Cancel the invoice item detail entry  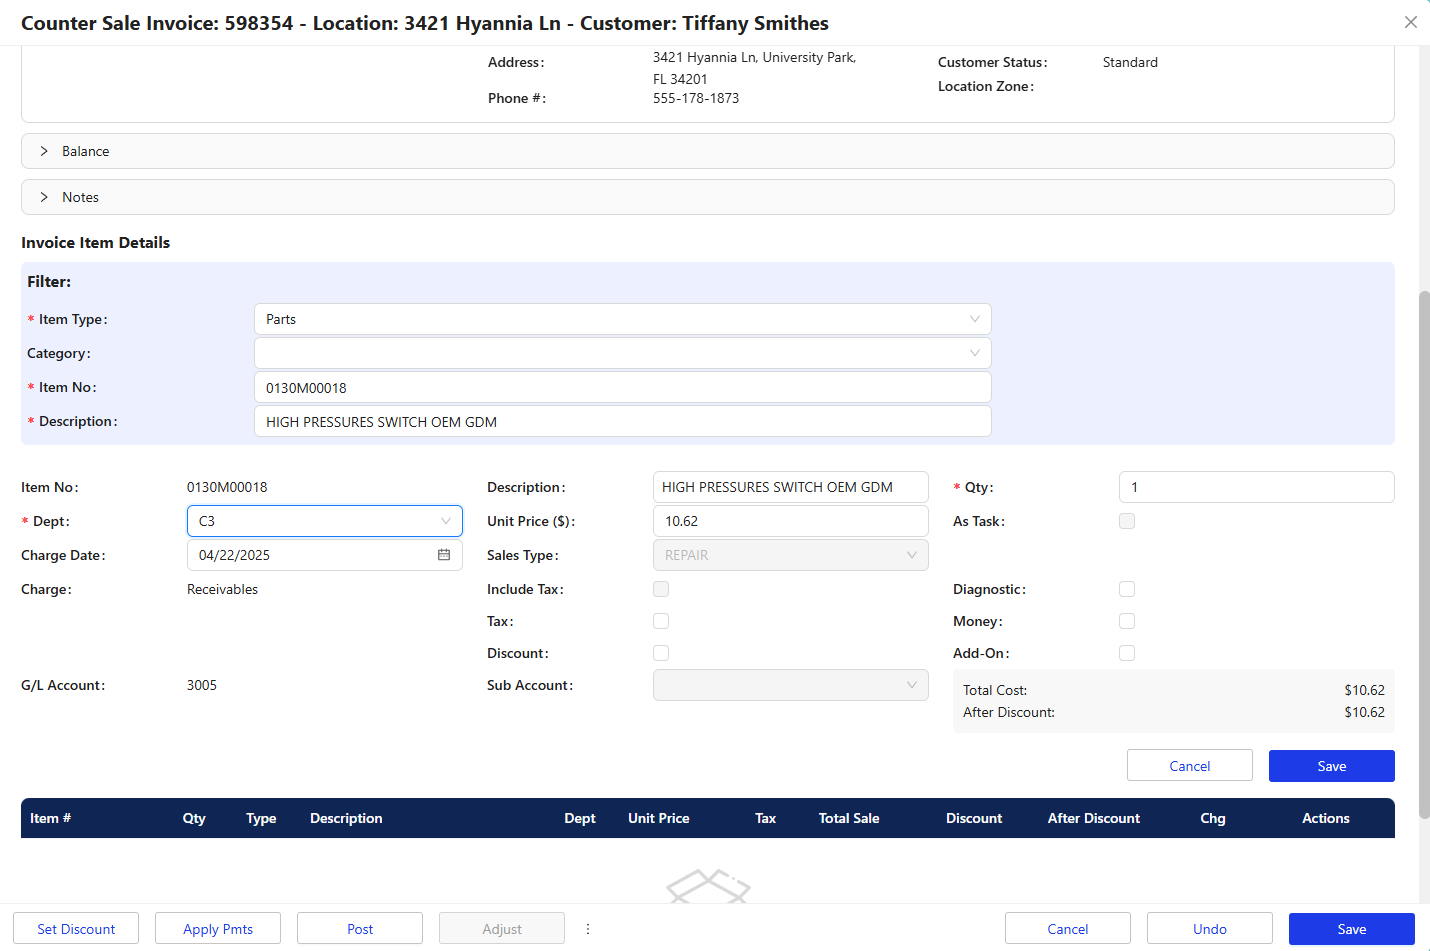coord(1190,766)
